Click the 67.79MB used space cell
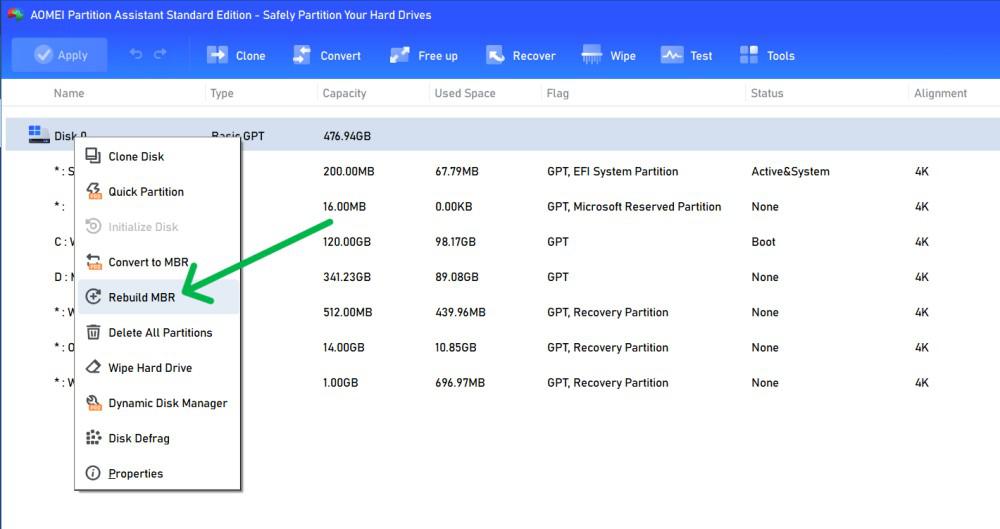Screen dimensions: 1000x529 457,171
